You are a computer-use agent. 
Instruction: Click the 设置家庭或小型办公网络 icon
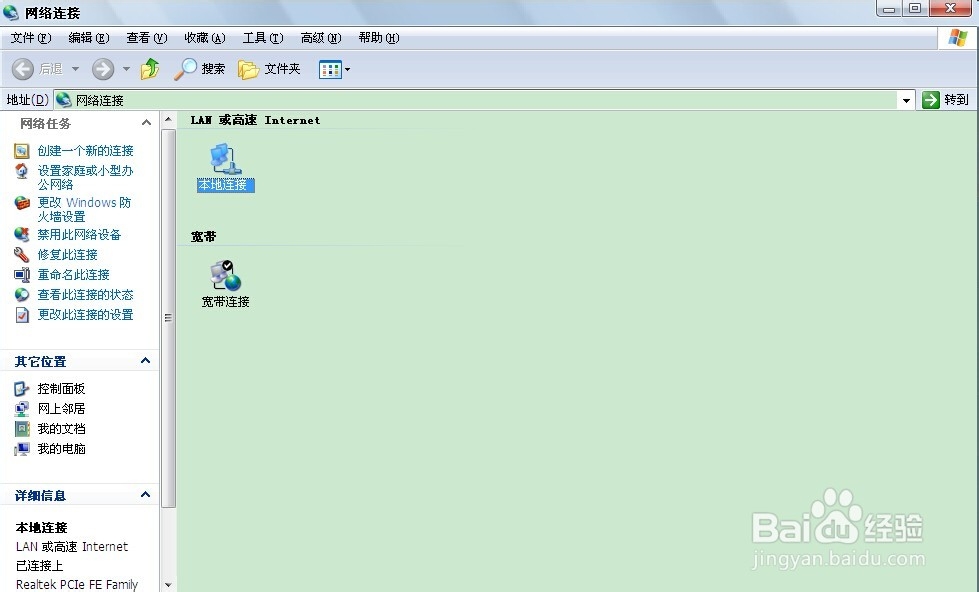[22, 171]
